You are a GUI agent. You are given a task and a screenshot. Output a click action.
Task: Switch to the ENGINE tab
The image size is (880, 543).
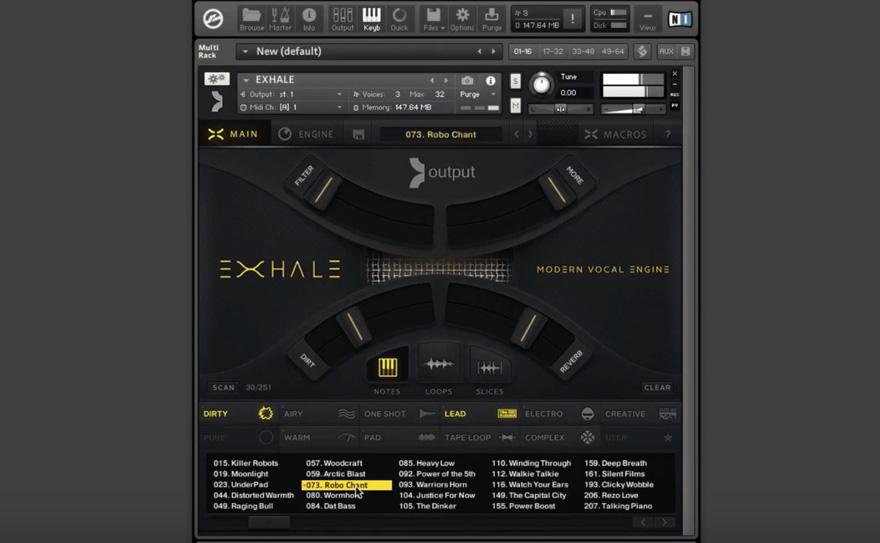[x=306, y=134]
